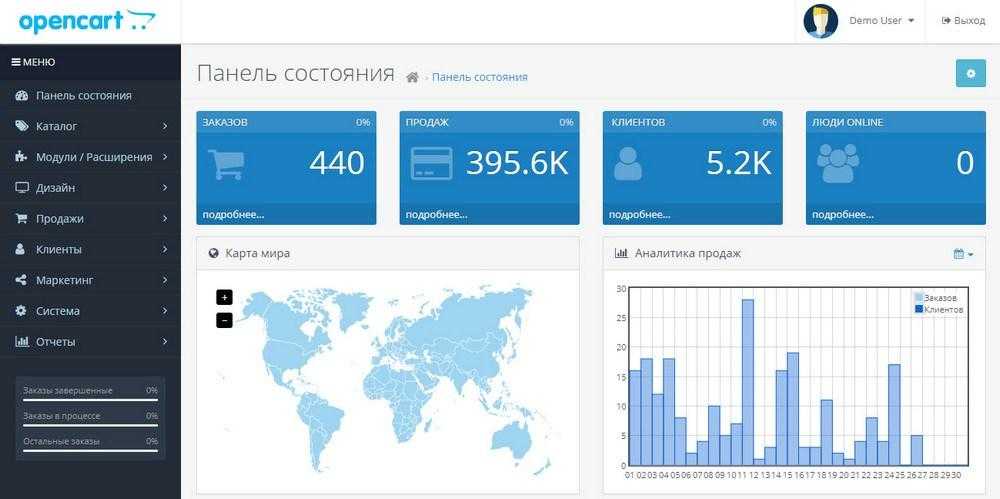Select Панель состояния in the sidebar
This screenshot has height=499, width=1000.
point(83,96)
